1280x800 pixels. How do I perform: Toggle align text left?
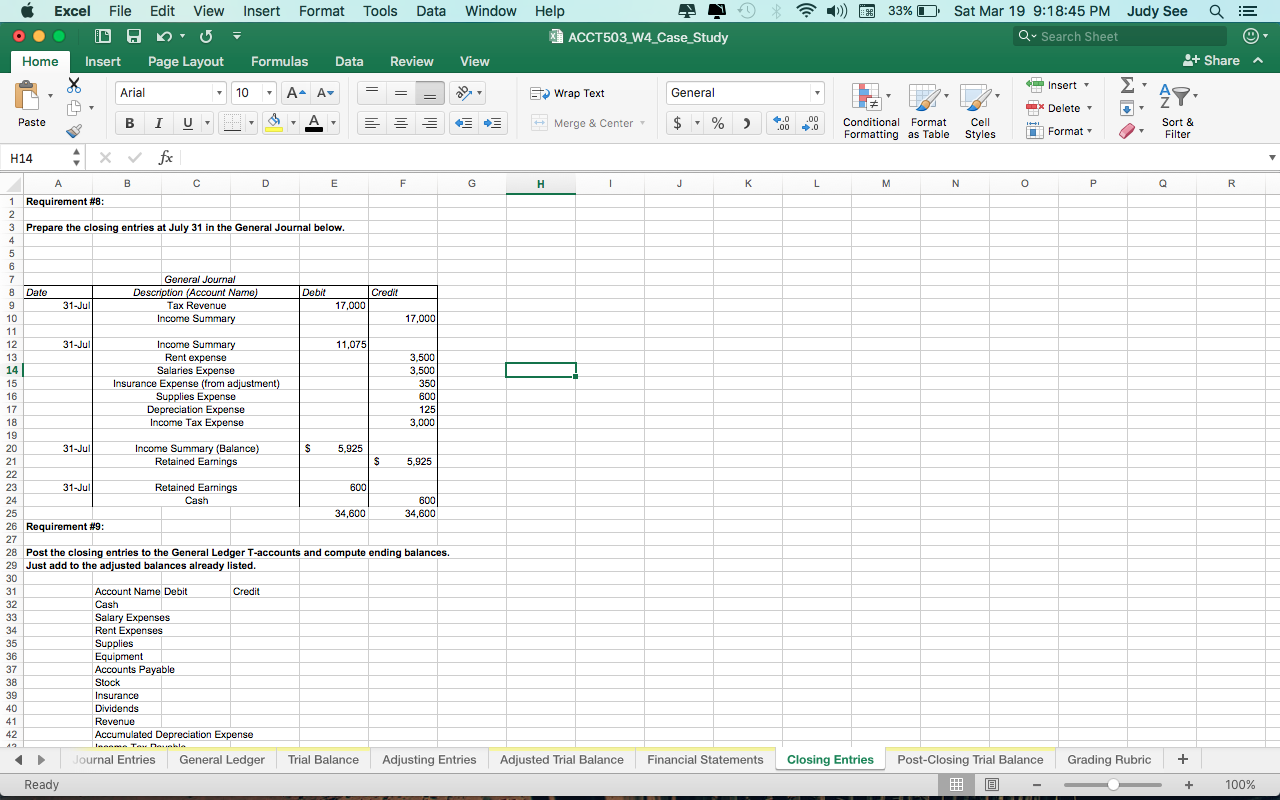pyautogui.click(x=371, y=123)
